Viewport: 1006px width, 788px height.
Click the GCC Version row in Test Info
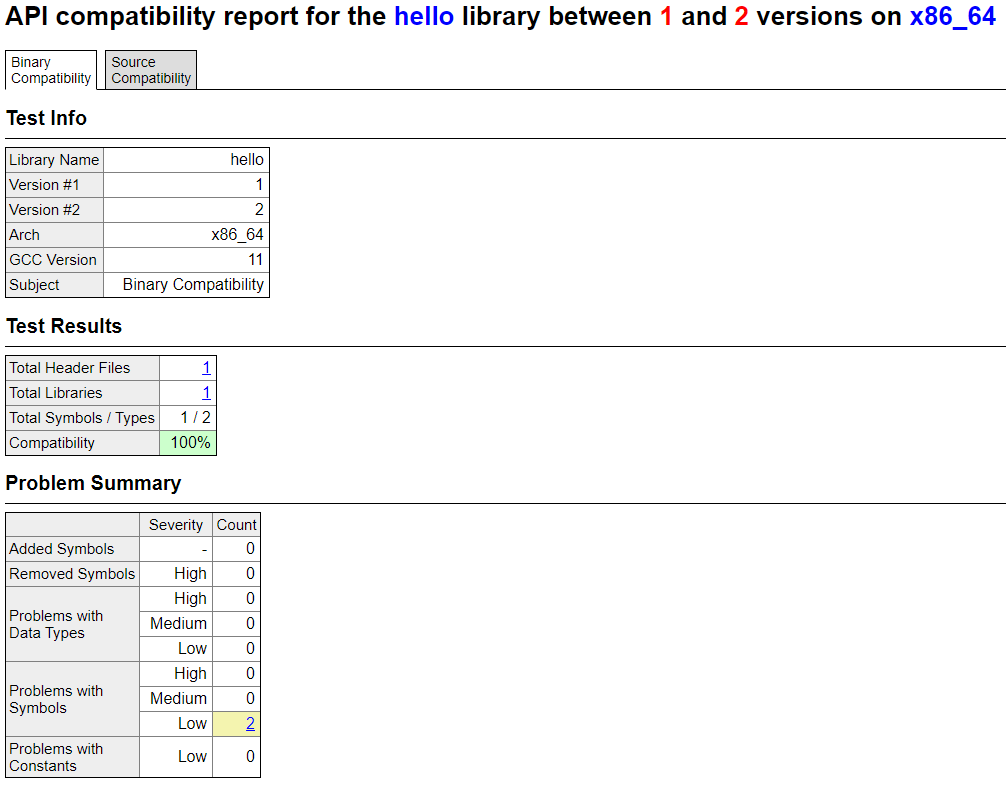click(x=54, y=259)
